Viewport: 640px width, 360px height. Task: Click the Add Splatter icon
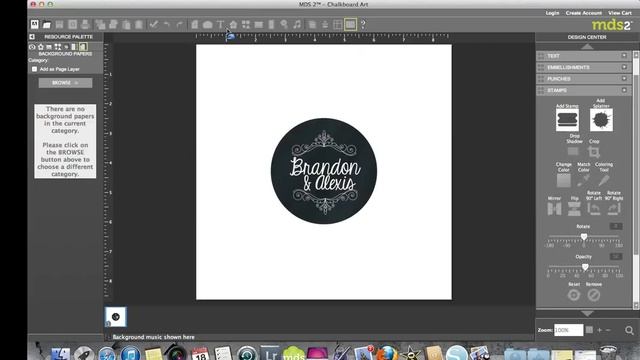coord(601,120)
